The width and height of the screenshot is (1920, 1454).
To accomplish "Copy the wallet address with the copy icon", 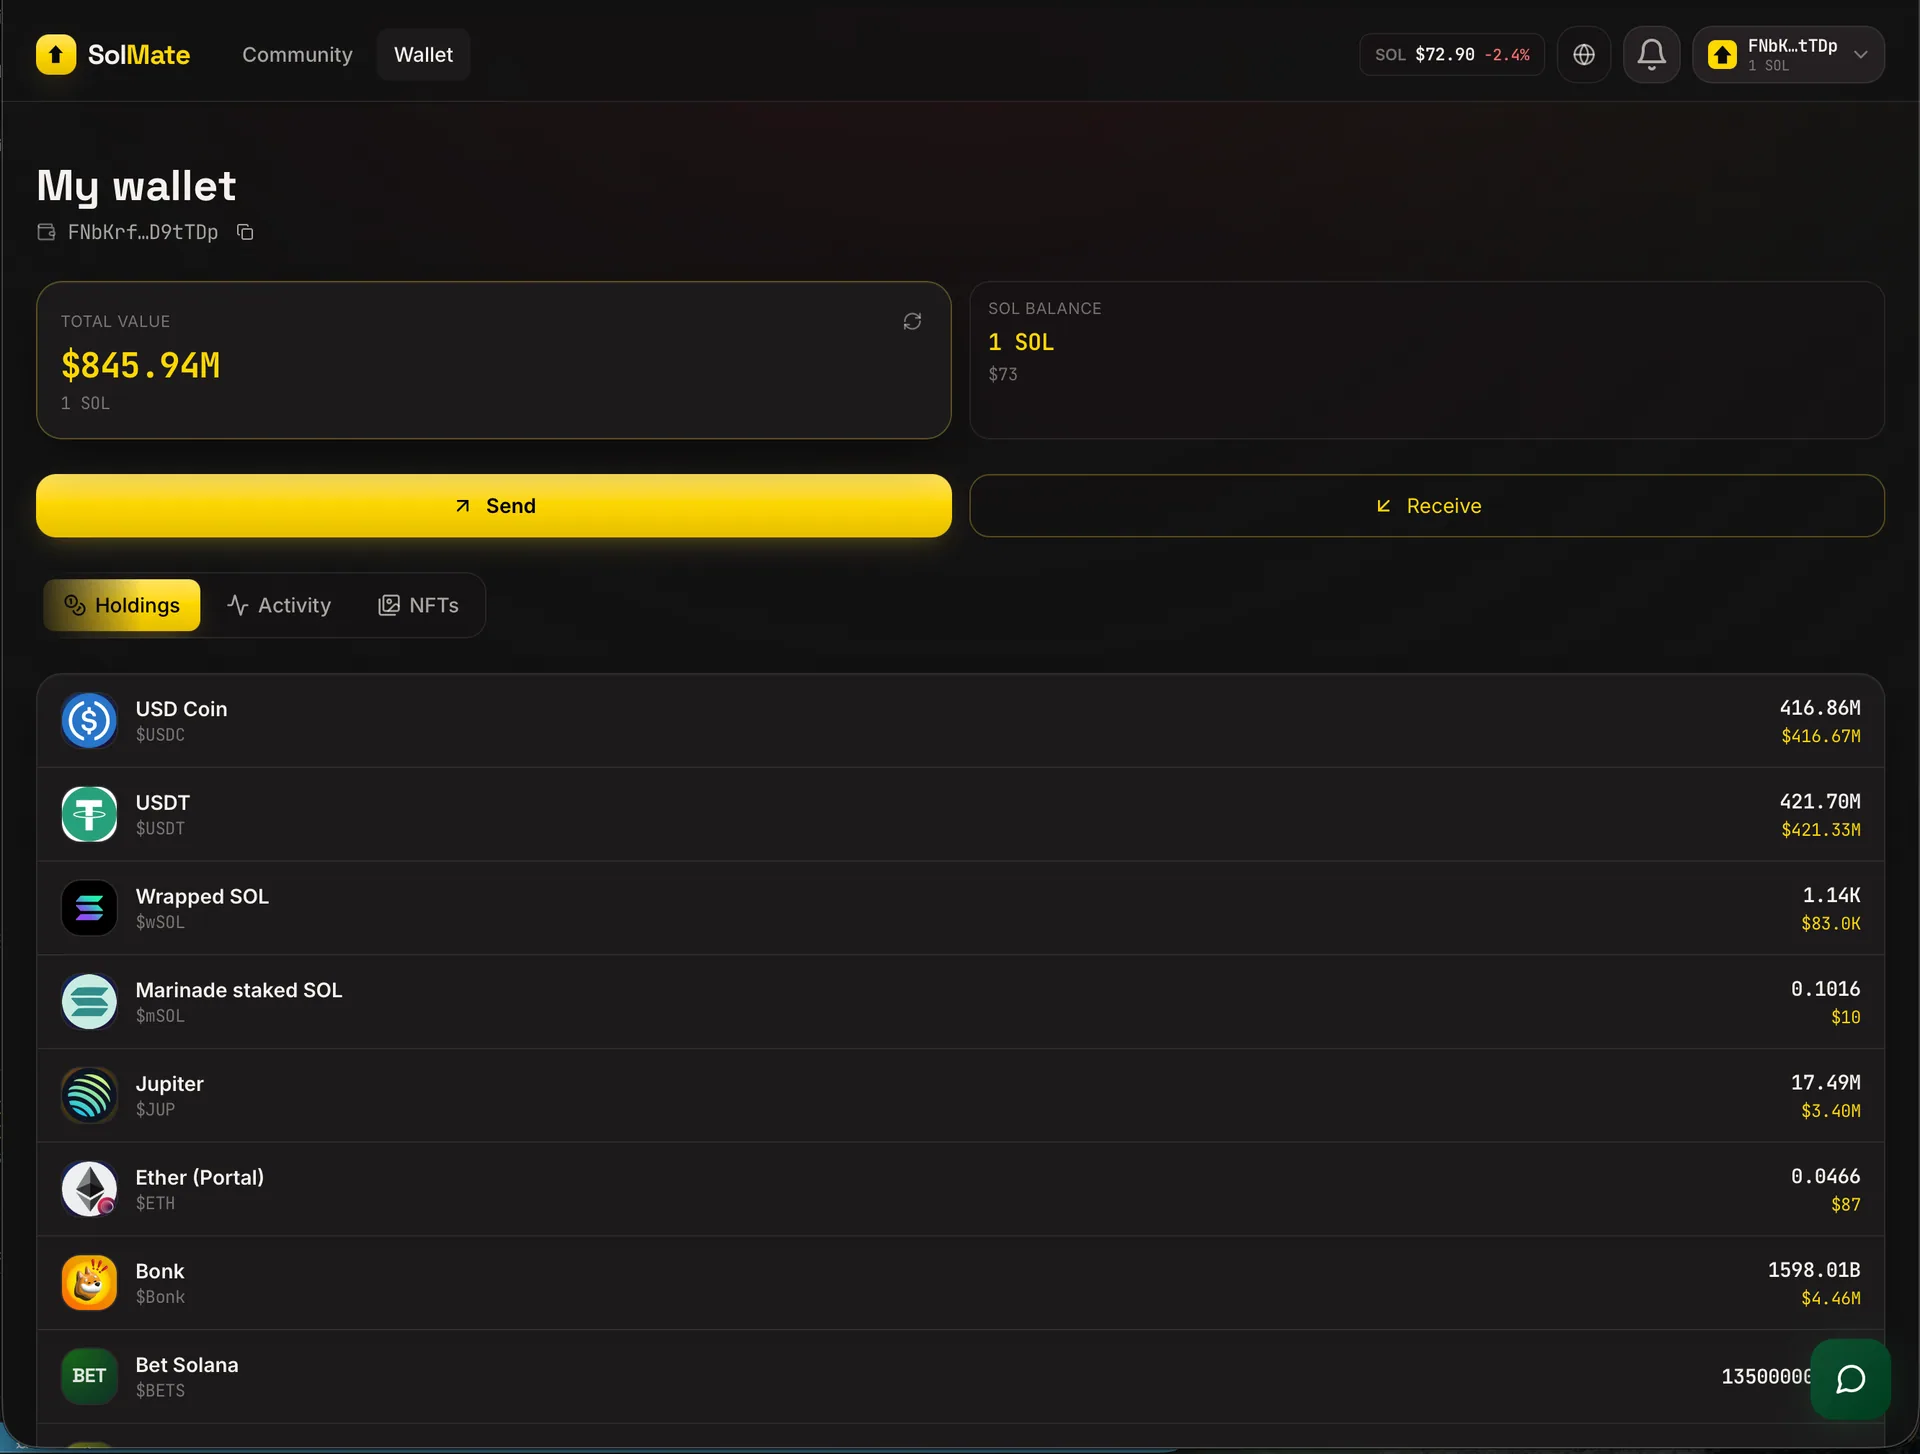I will tap(245, 232).
